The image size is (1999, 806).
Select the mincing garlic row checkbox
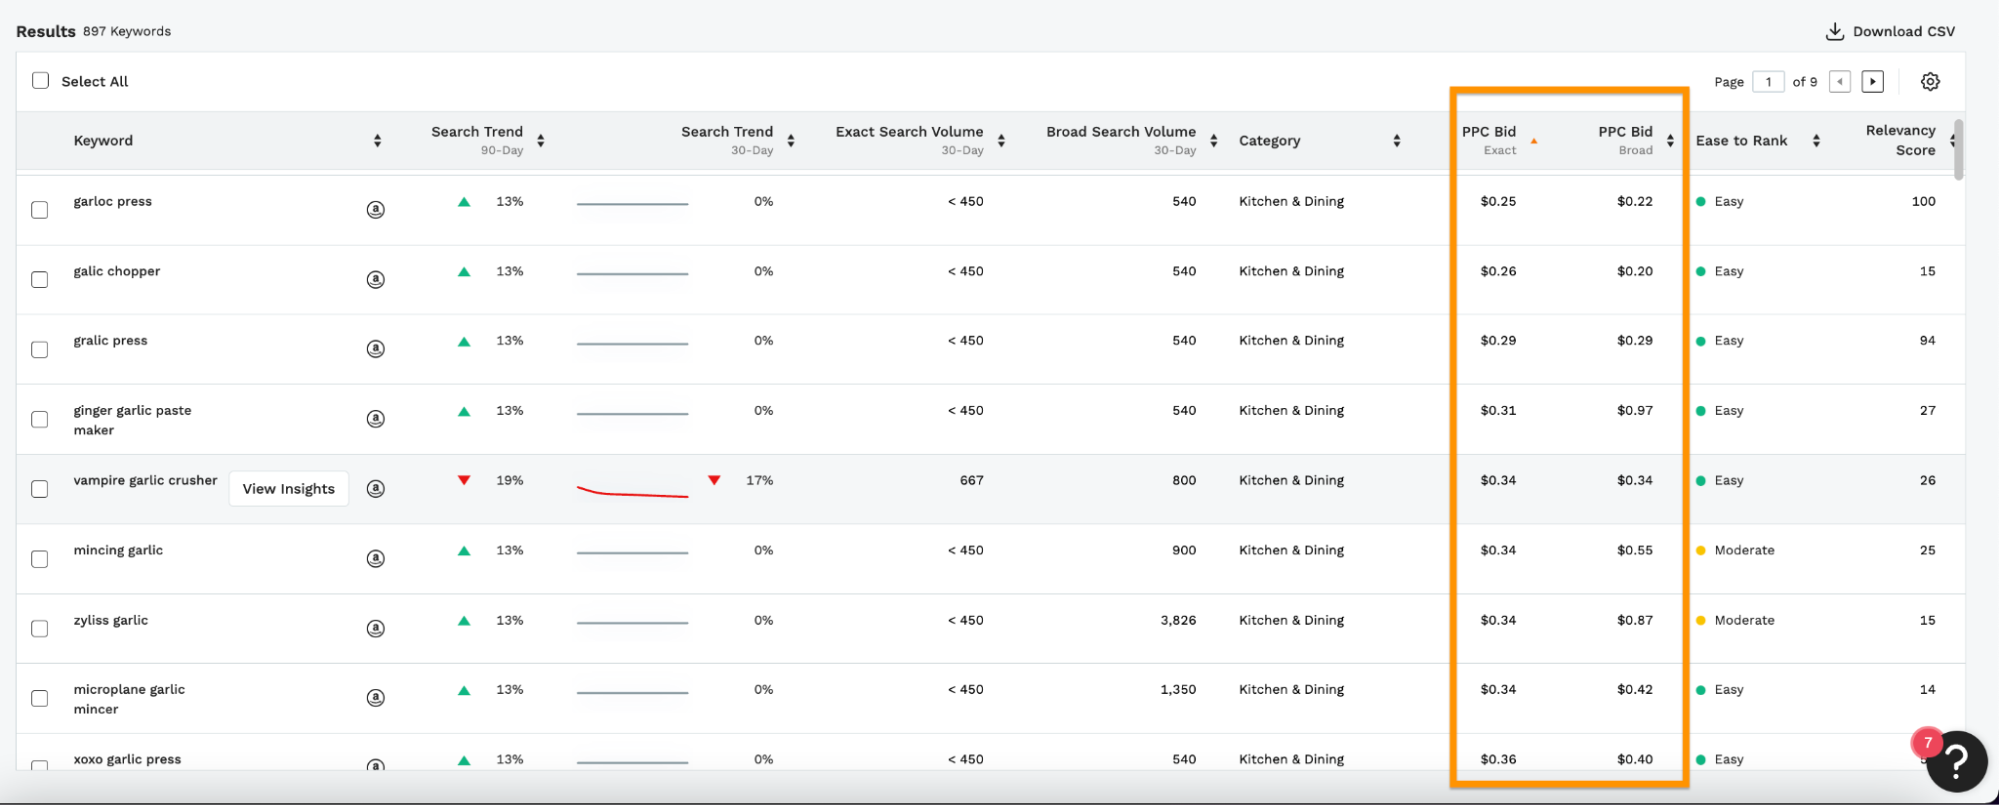(40, 559)
